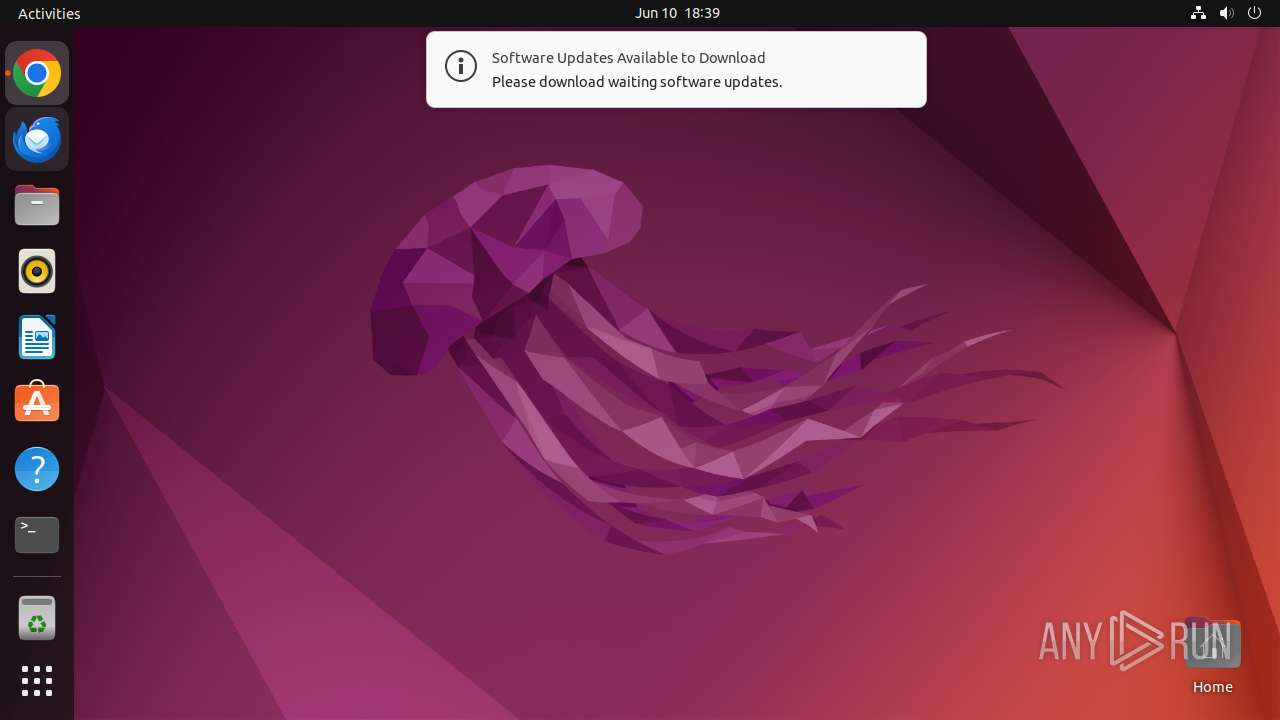Open the Help question mark icon

[x=37, y=469]
